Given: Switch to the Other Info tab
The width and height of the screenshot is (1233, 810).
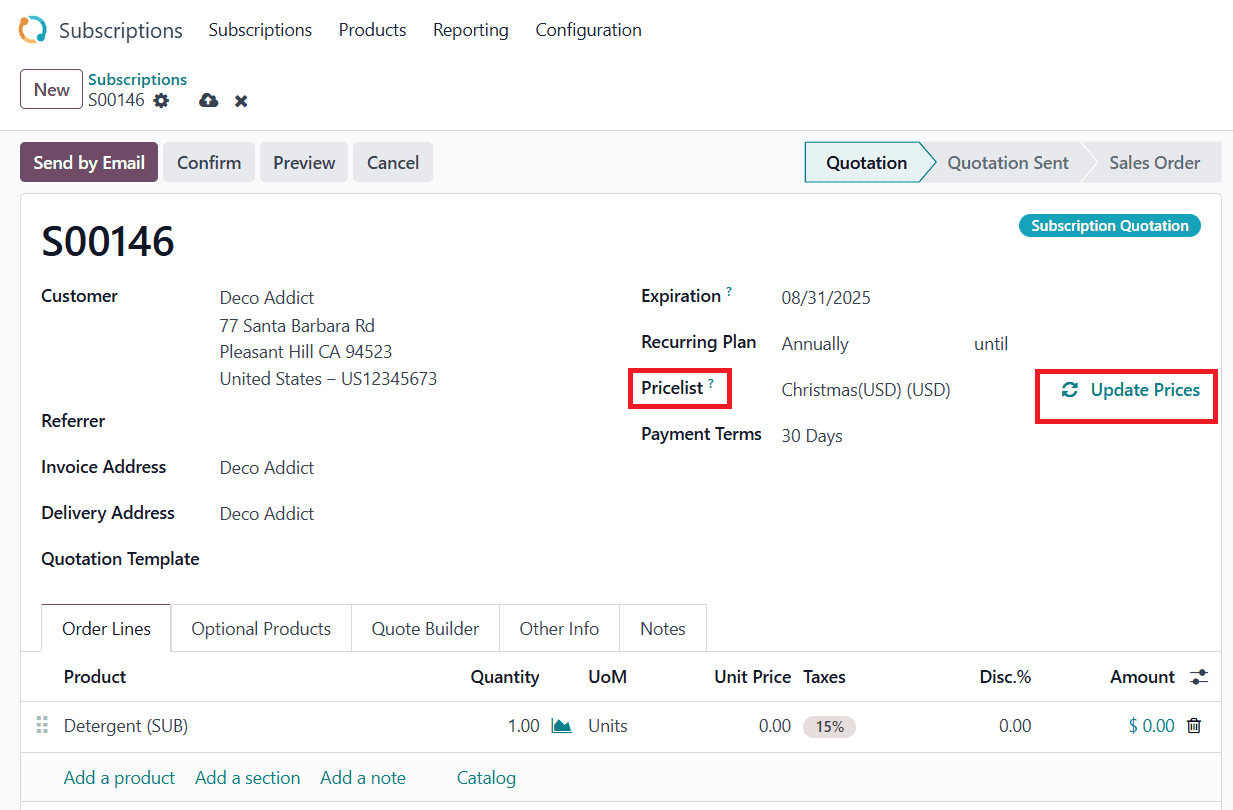Looking at the screenshot, I should [559, 629].
